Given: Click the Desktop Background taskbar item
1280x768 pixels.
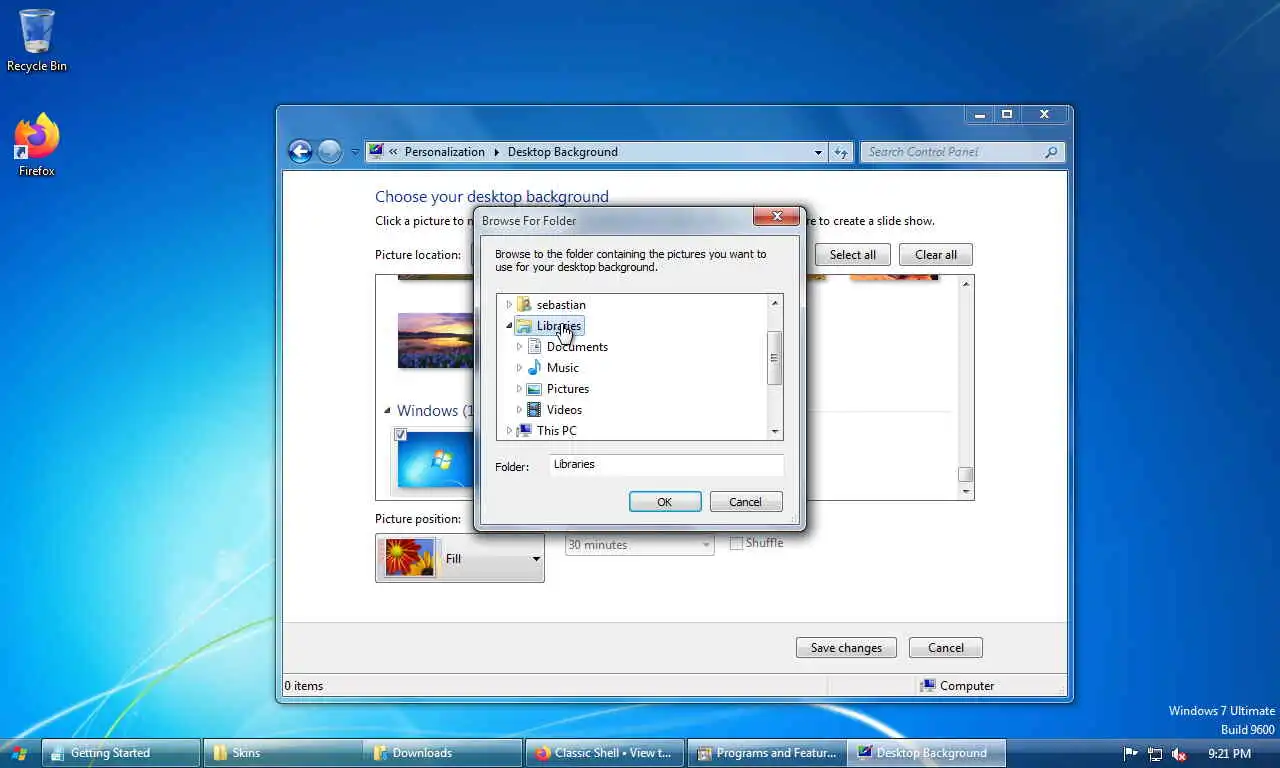Looking at the screenshot, I should pyautogui.click(x=927, y=753).
